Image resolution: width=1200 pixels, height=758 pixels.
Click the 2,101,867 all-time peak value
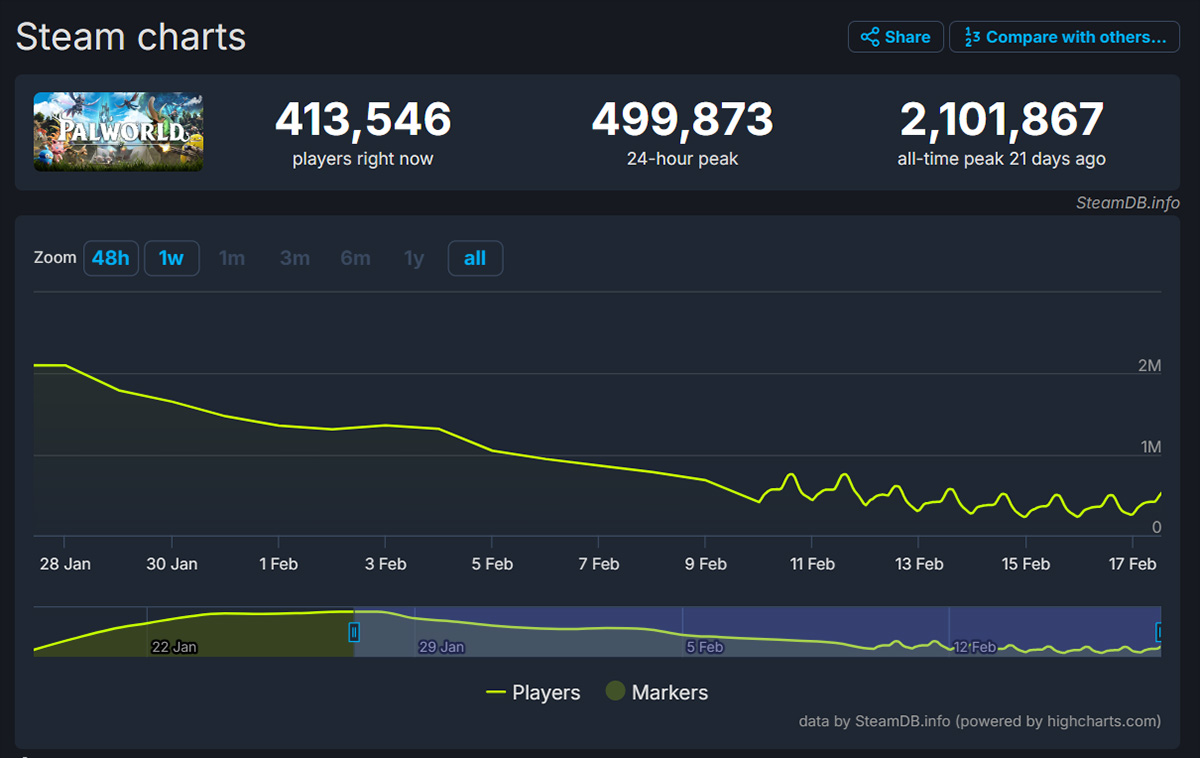coord(1002,120)
